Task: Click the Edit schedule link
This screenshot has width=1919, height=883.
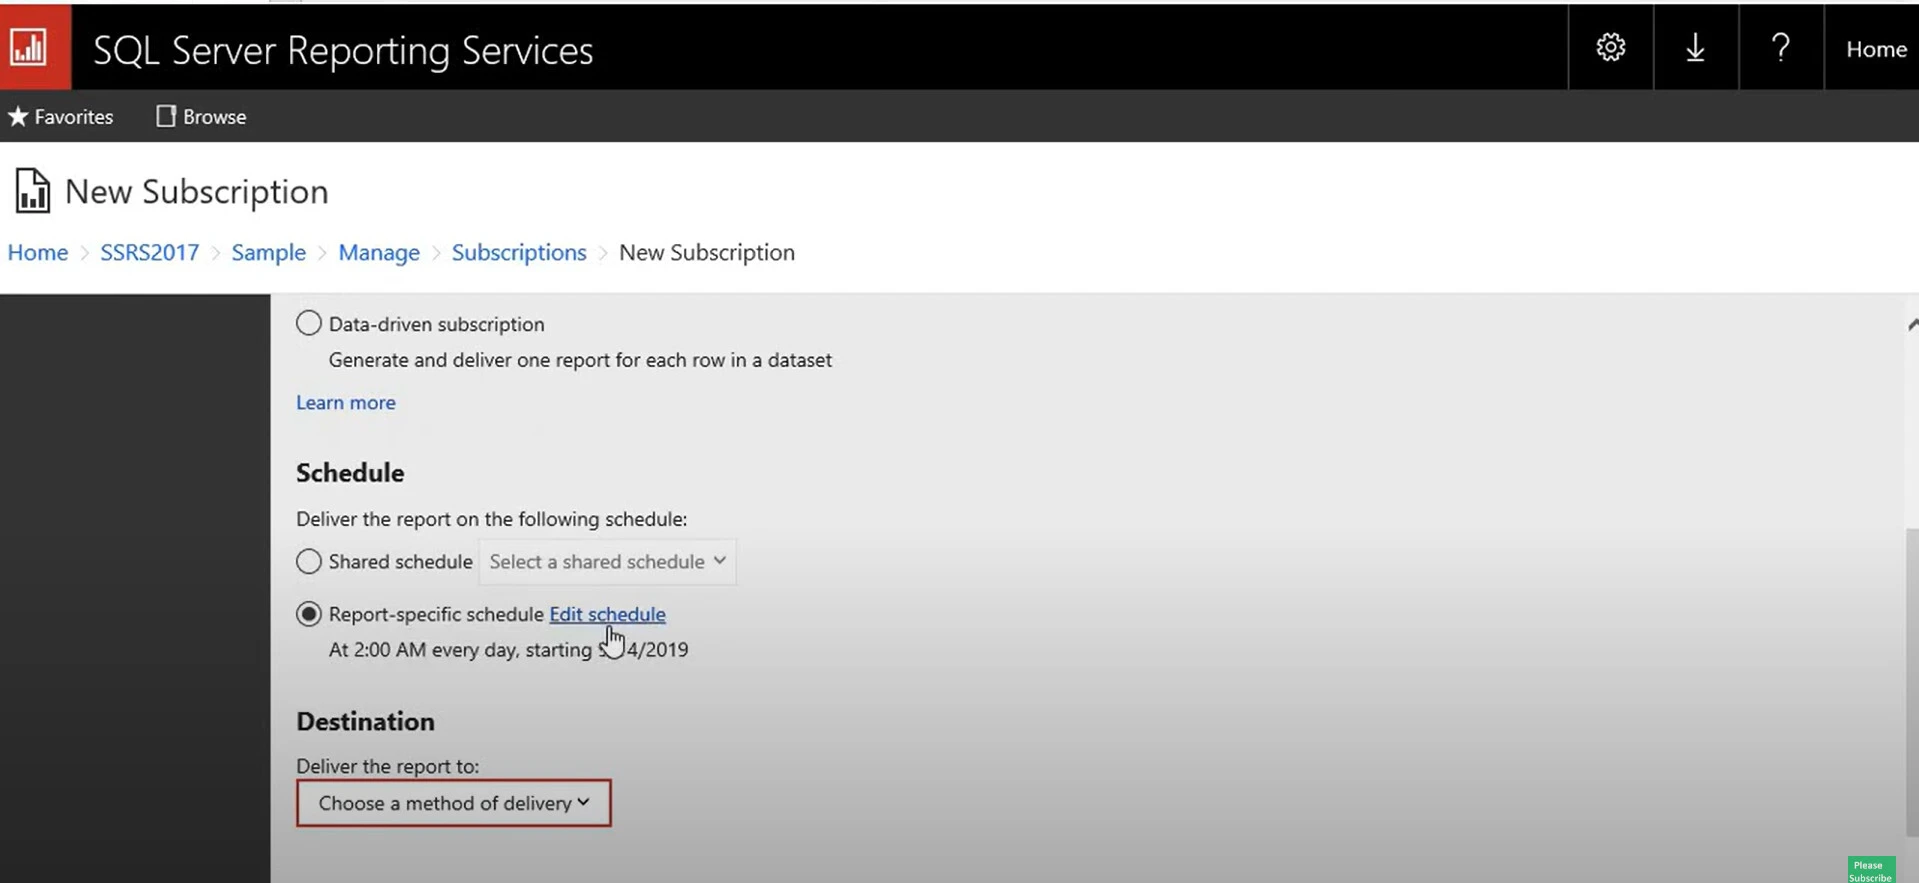Action: (x=606, y=614)
